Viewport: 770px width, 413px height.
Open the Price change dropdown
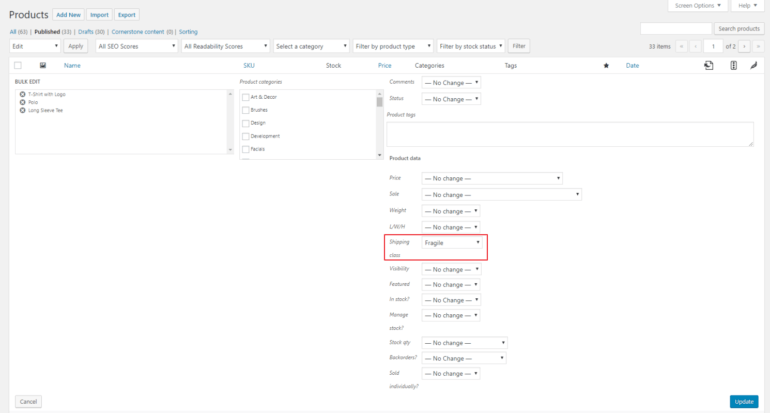492,178
